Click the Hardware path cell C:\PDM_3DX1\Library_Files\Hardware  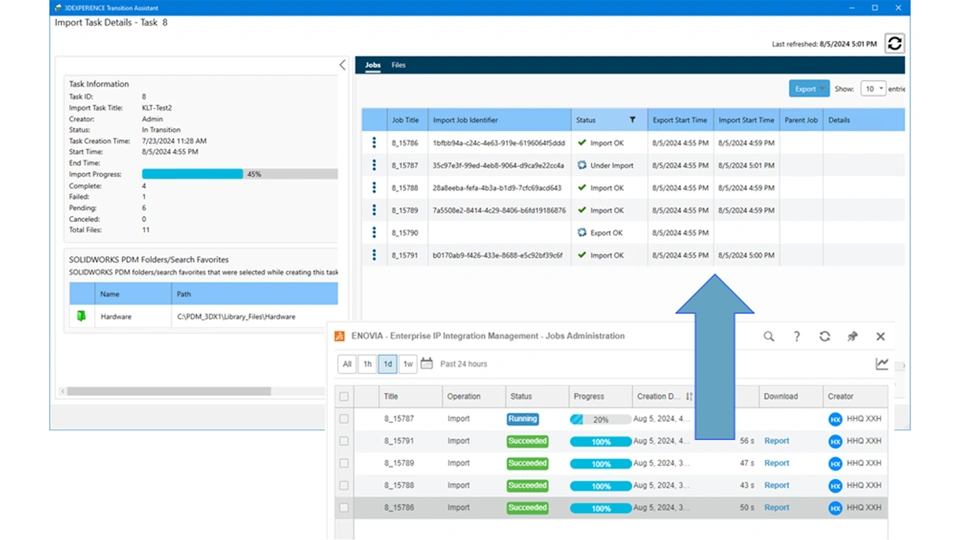236,317
